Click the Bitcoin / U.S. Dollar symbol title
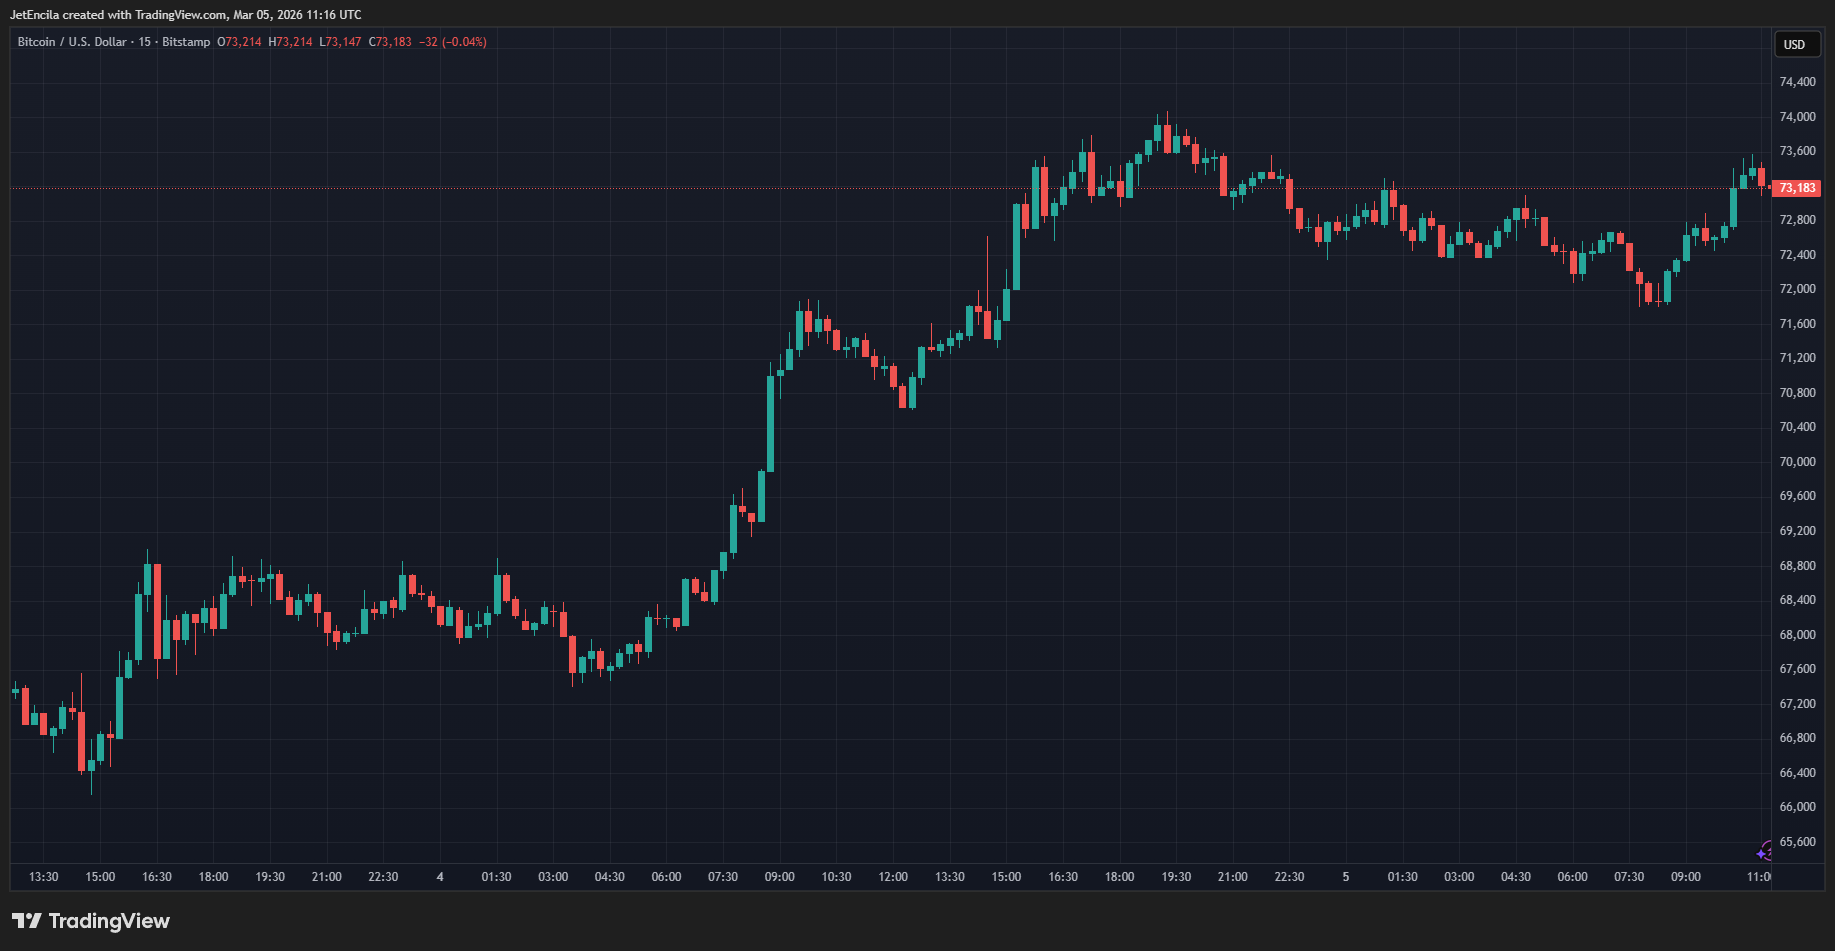The height and width of the screenshot is (951, 1835). tap(72, 42)
